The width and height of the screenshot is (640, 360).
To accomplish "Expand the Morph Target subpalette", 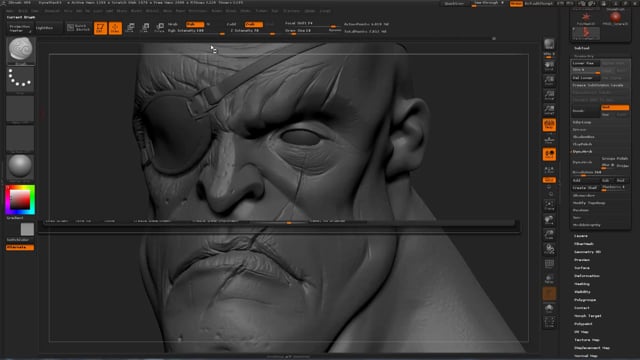I will (588, 316).
